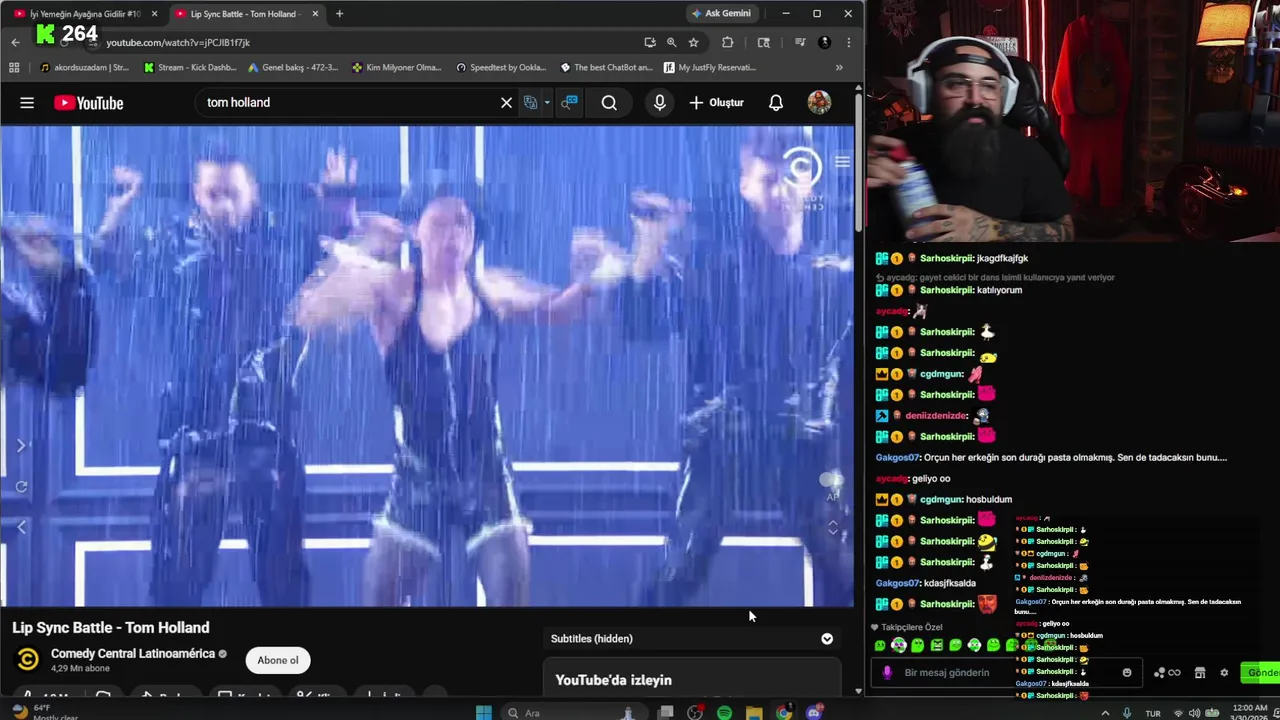Close the 'İyi Yemeğin Ayağına Gidilir' tab

point(154,14)
